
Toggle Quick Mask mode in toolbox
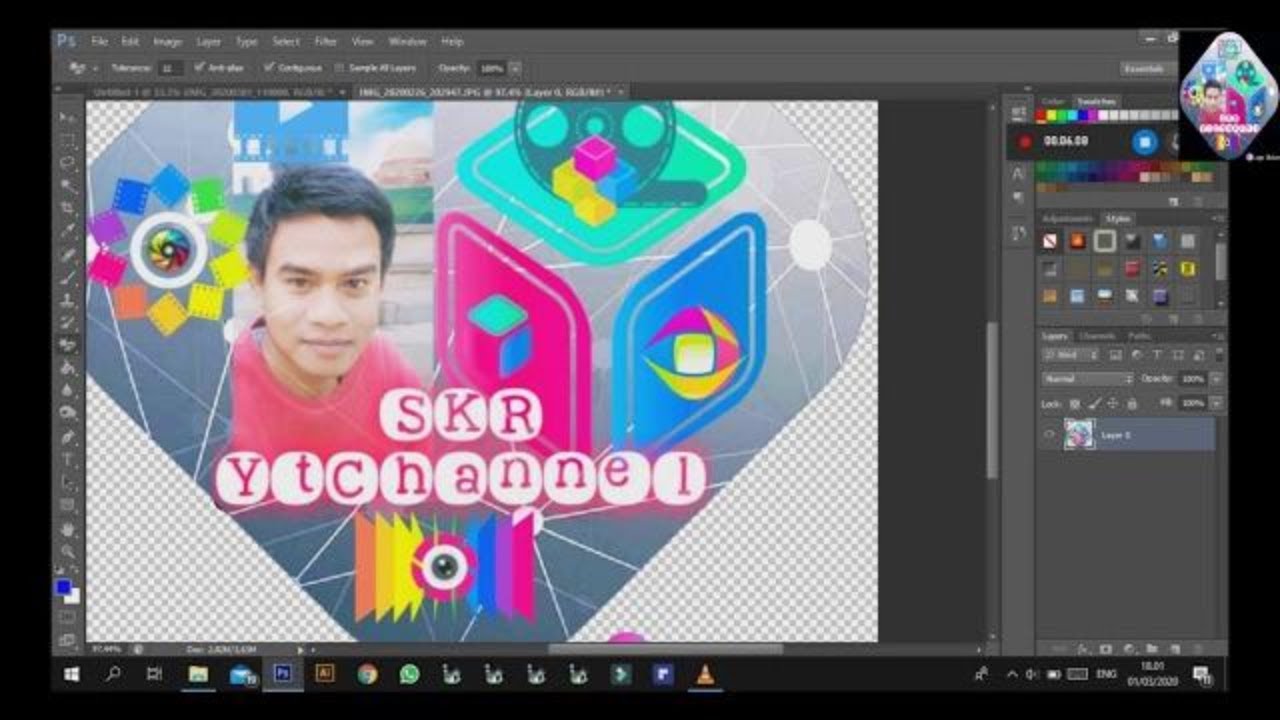68,618
